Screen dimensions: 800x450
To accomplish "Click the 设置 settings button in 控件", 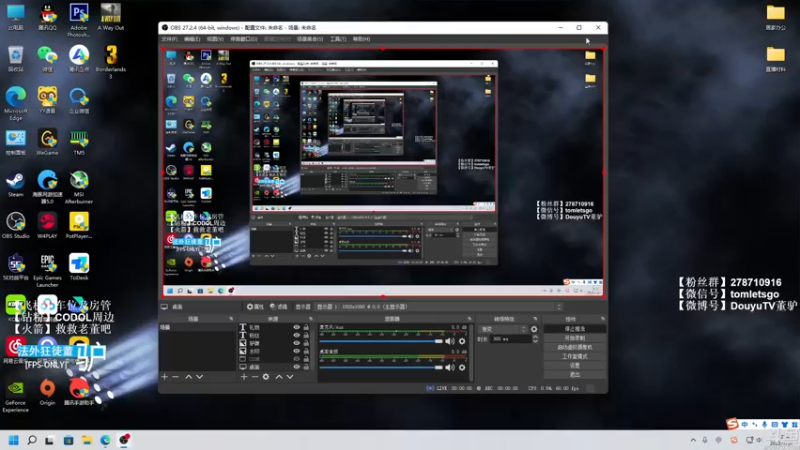I will tap(574, 365).
